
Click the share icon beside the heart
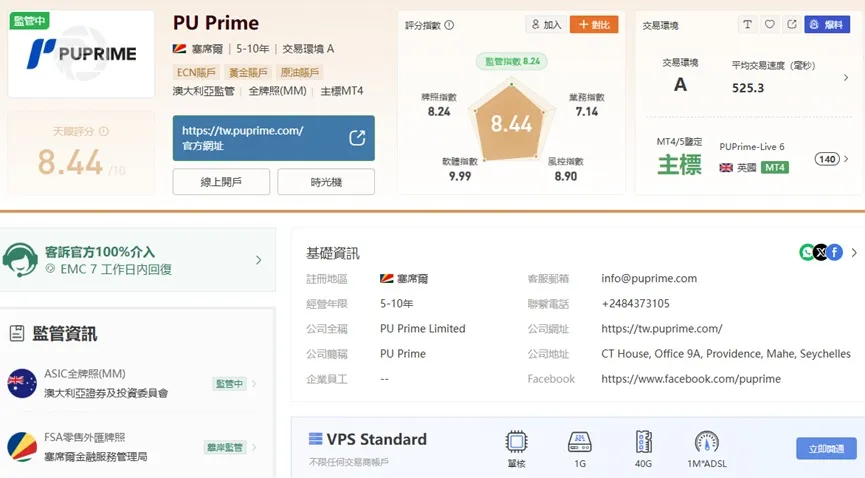[792, 24]
